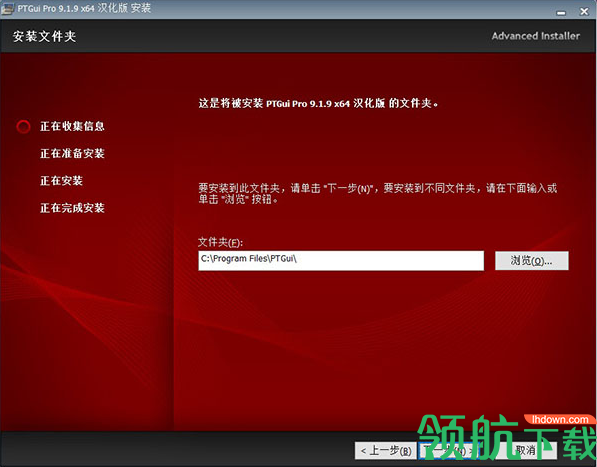Go back with 上一步(B) button
Image resolution: width=597 pixels, height=467 pixels.
click(x=386, y=451)
